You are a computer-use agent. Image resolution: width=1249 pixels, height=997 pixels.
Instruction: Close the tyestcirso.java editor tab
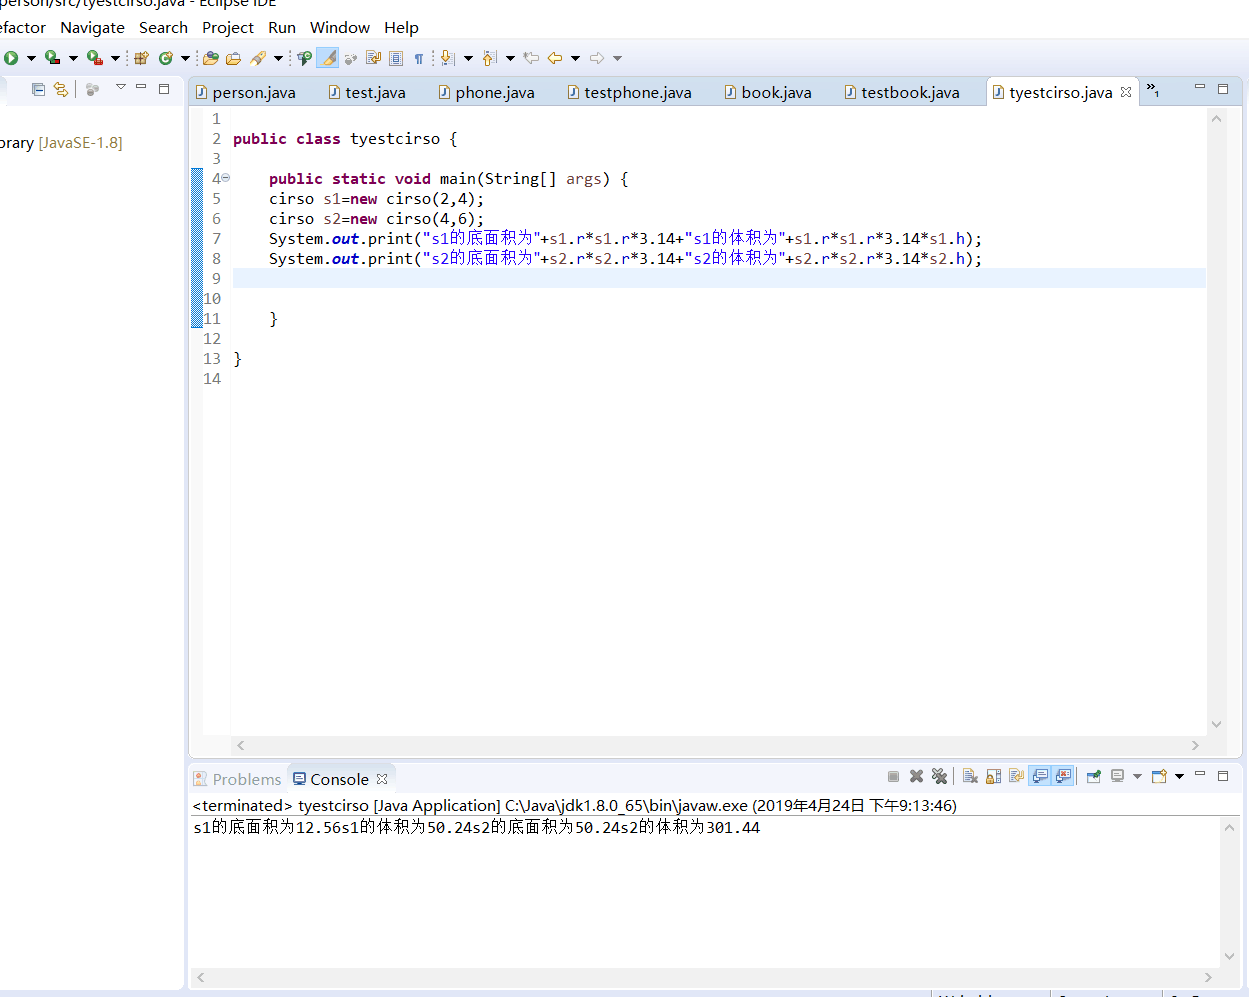pyautogui.click(x=1126, y=92)
